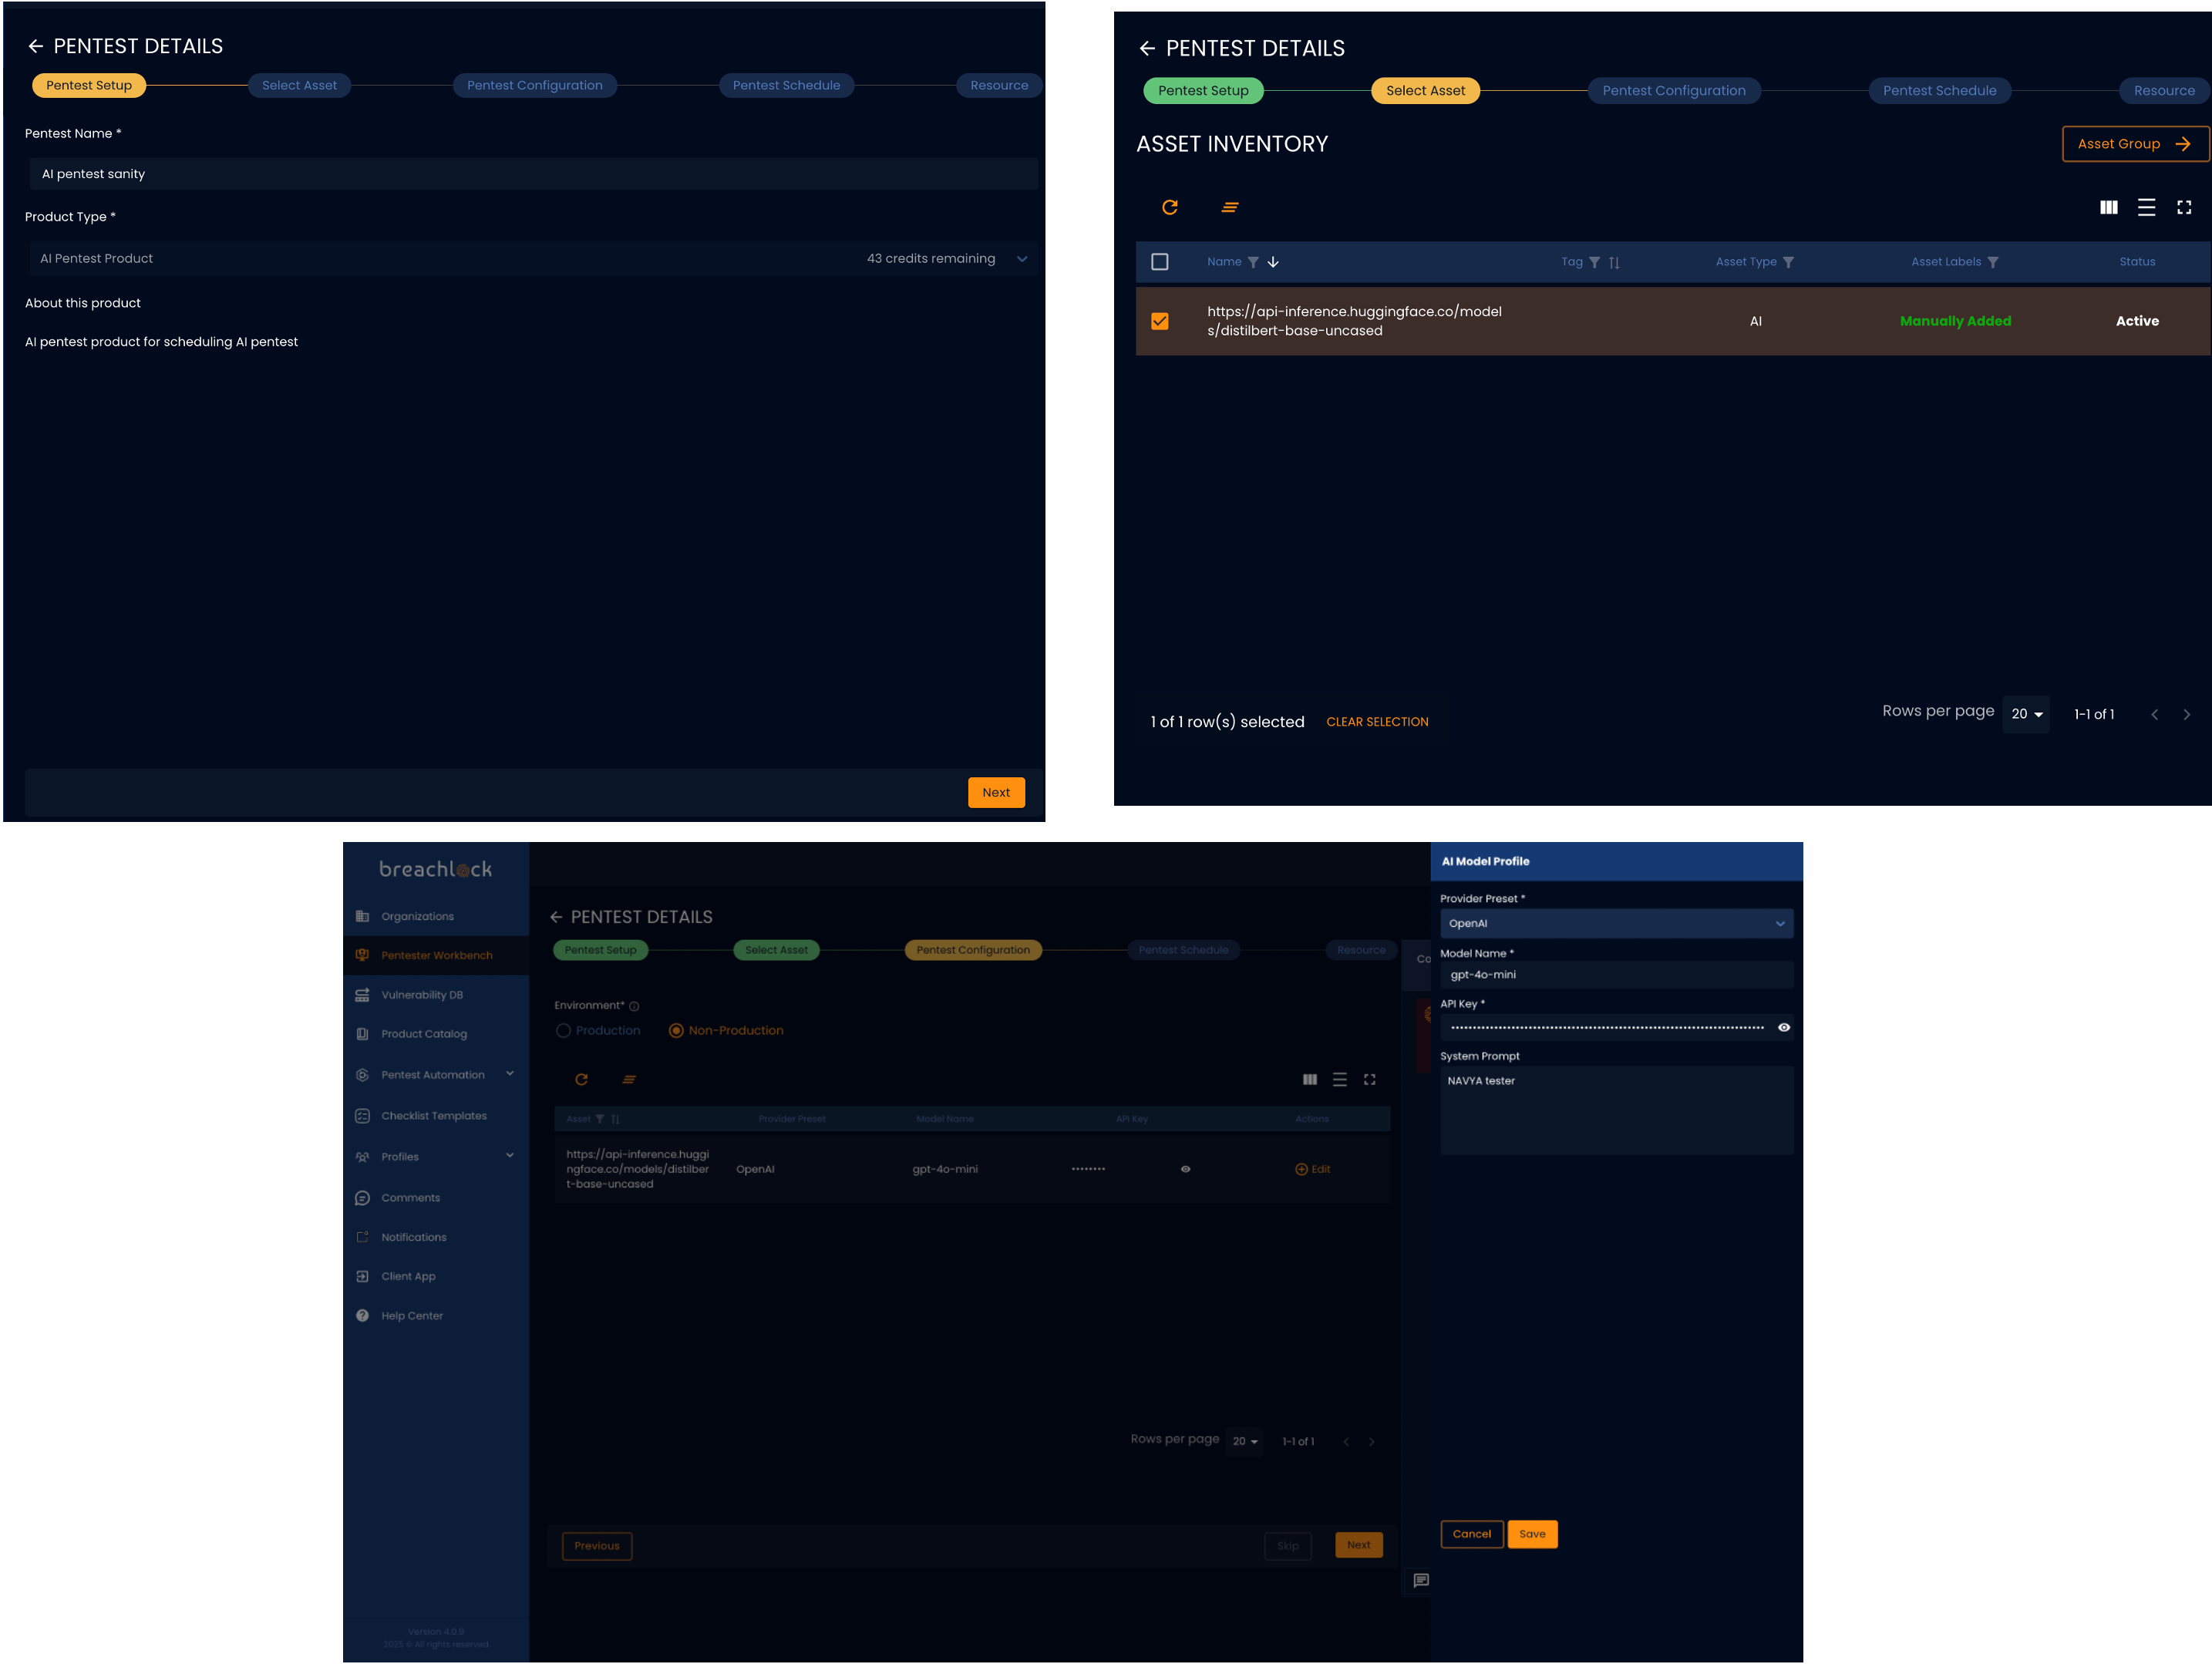The height and width of the screenshot is (1664, 2212).
Task: Clear filters in pentest configuration toolbar
Action: (629, 1079)
